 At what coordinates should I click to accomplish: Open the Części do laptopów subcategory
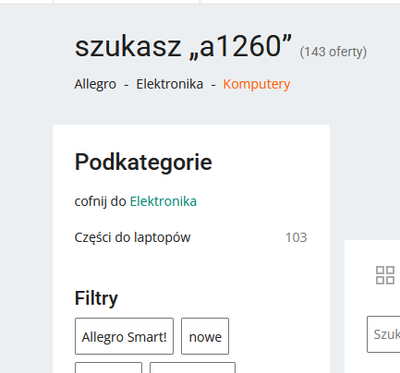(133, 238)
